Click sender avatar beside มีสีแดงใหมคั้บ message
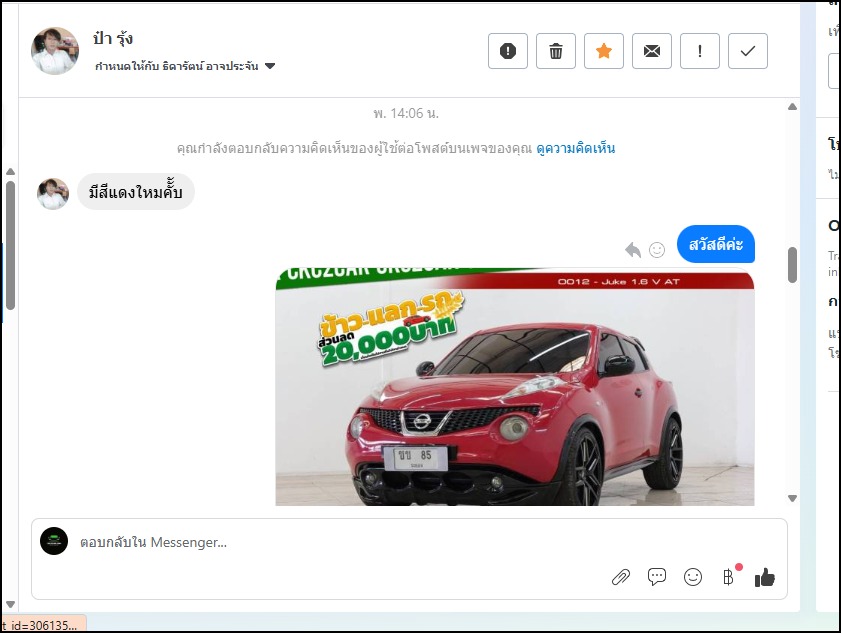 pyautogui.click(x=53, y=194)
